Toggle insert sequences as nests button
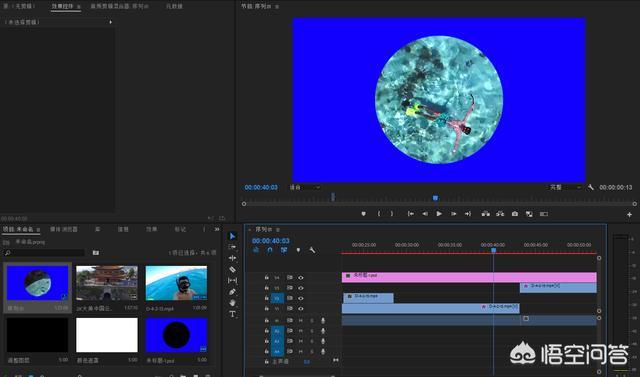The height and width of the screenshot is (377, 640). (x=256, y=250)
